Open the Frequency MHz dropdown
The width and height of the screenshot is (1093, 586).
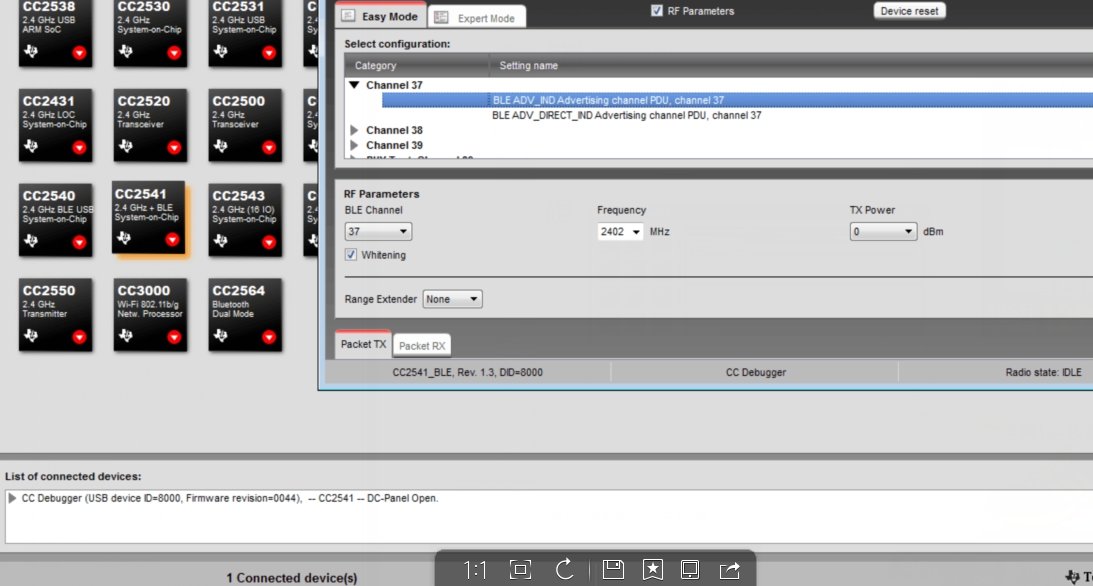[x=620, y=231]
